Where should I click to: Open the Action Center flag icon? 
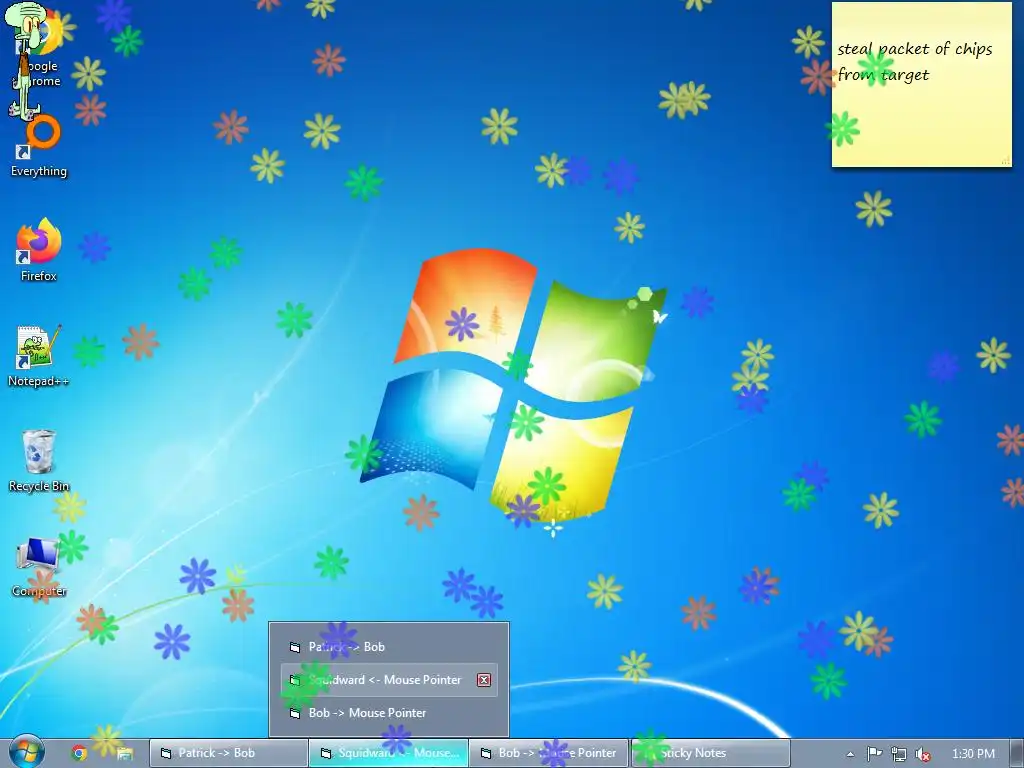point(874,754)
